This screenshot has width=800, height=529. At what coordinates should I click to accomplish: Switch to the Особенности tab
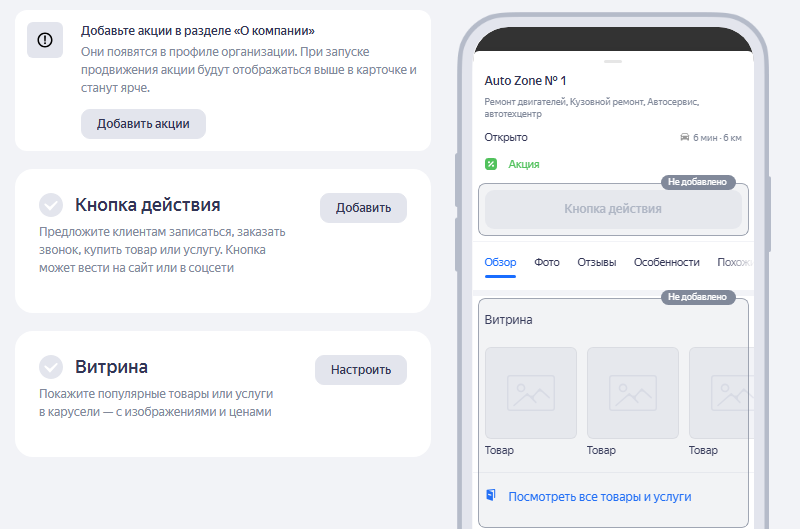[666, 262]
